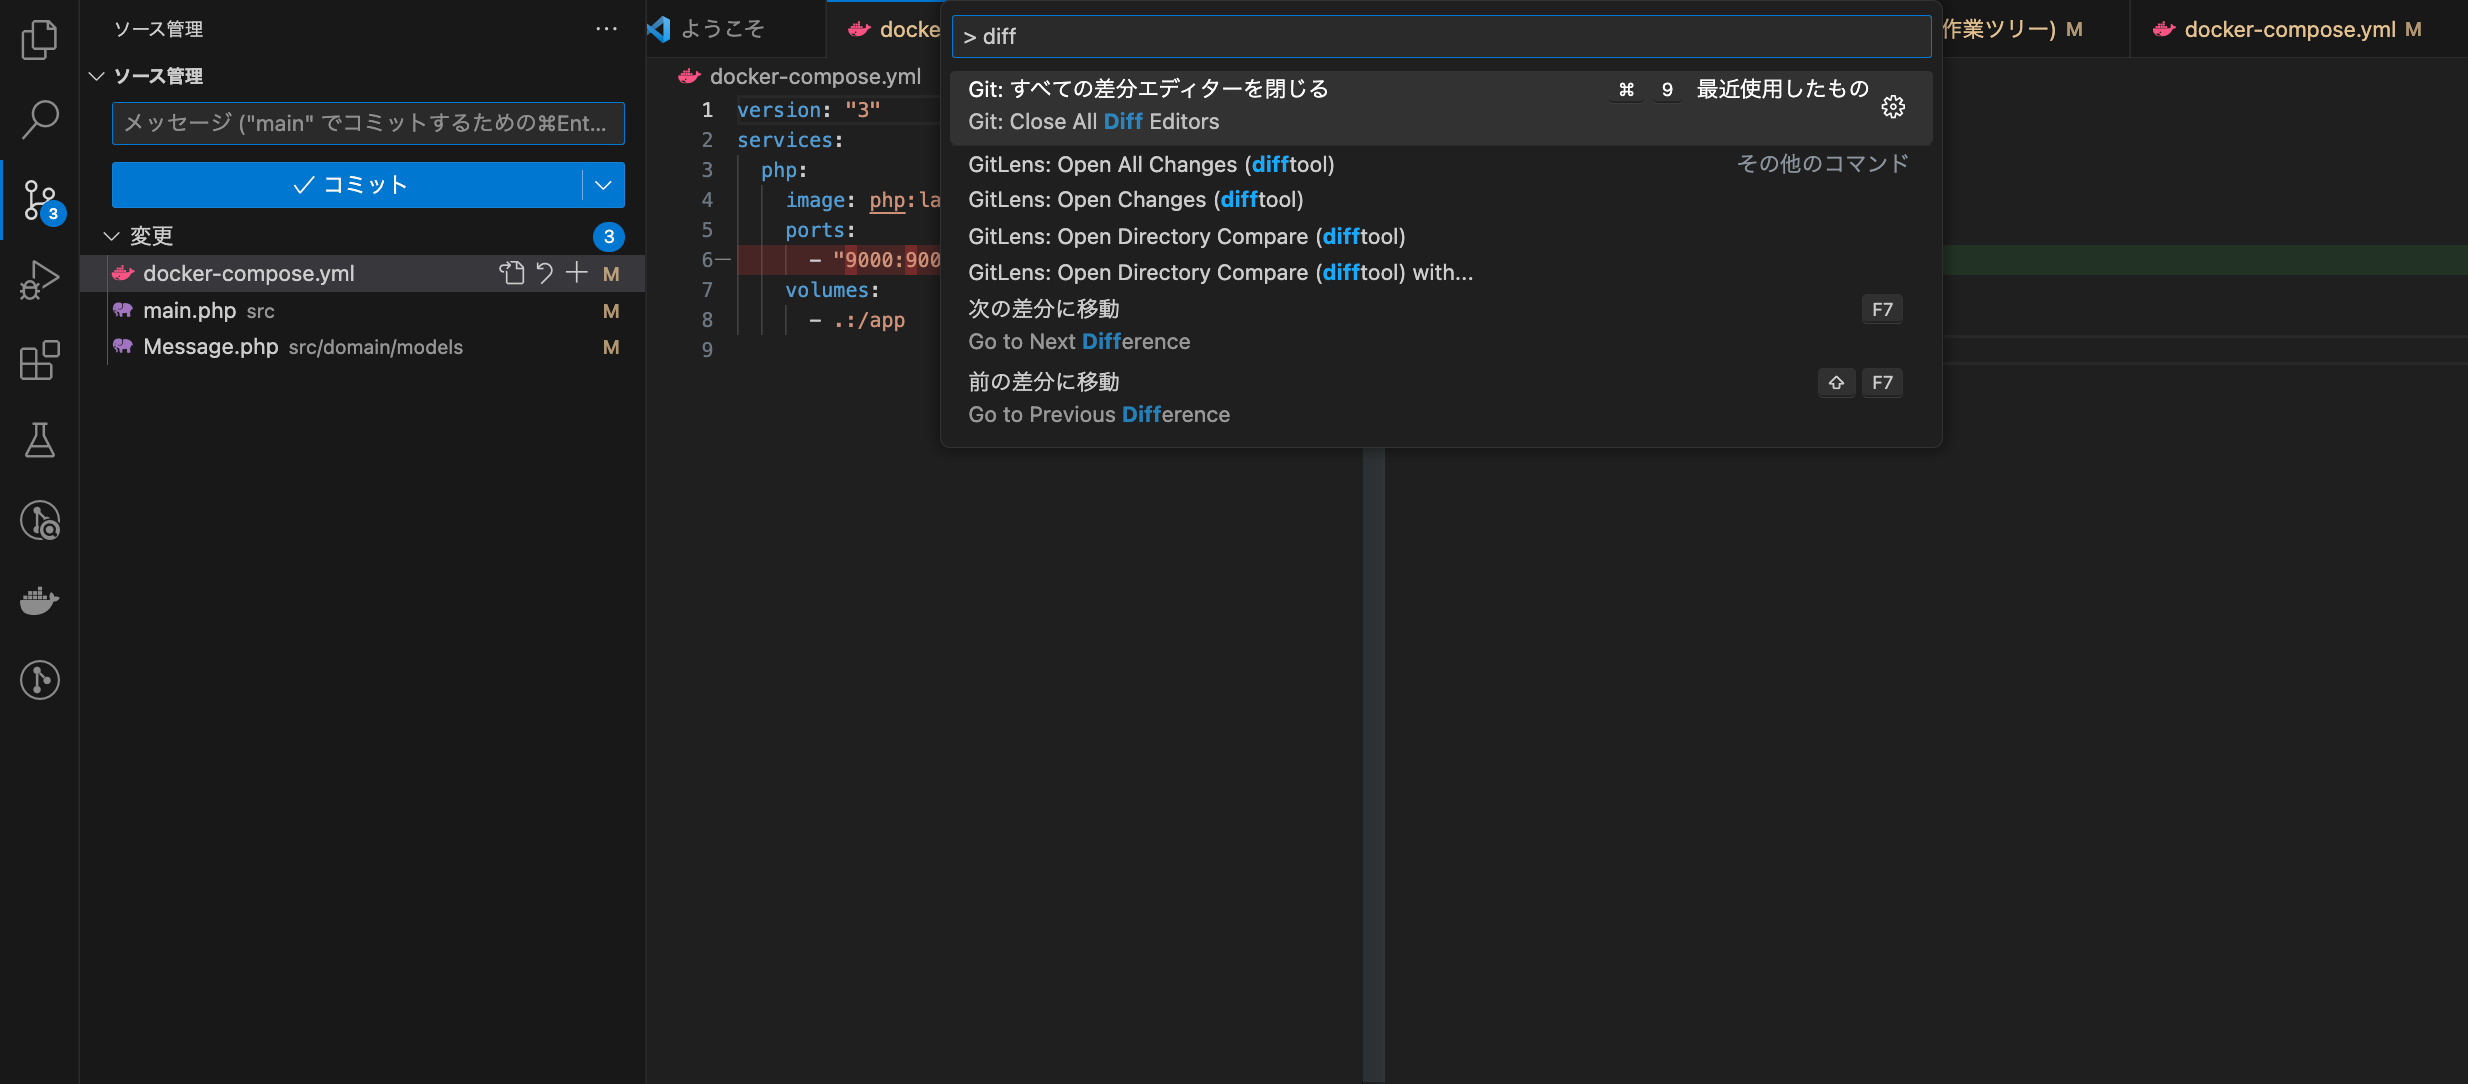Configure keybinding gear for Close All Diff Editors
Viewport: 2468px width, 1084px height.
[x=1892, y=107]
